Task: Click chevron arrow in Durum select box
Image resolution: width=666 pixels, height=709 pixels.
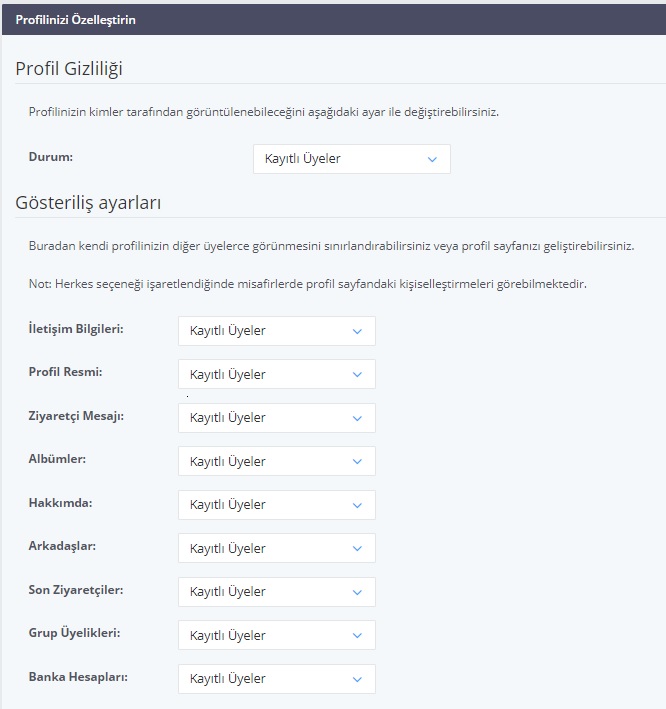Action: (432, 159)
